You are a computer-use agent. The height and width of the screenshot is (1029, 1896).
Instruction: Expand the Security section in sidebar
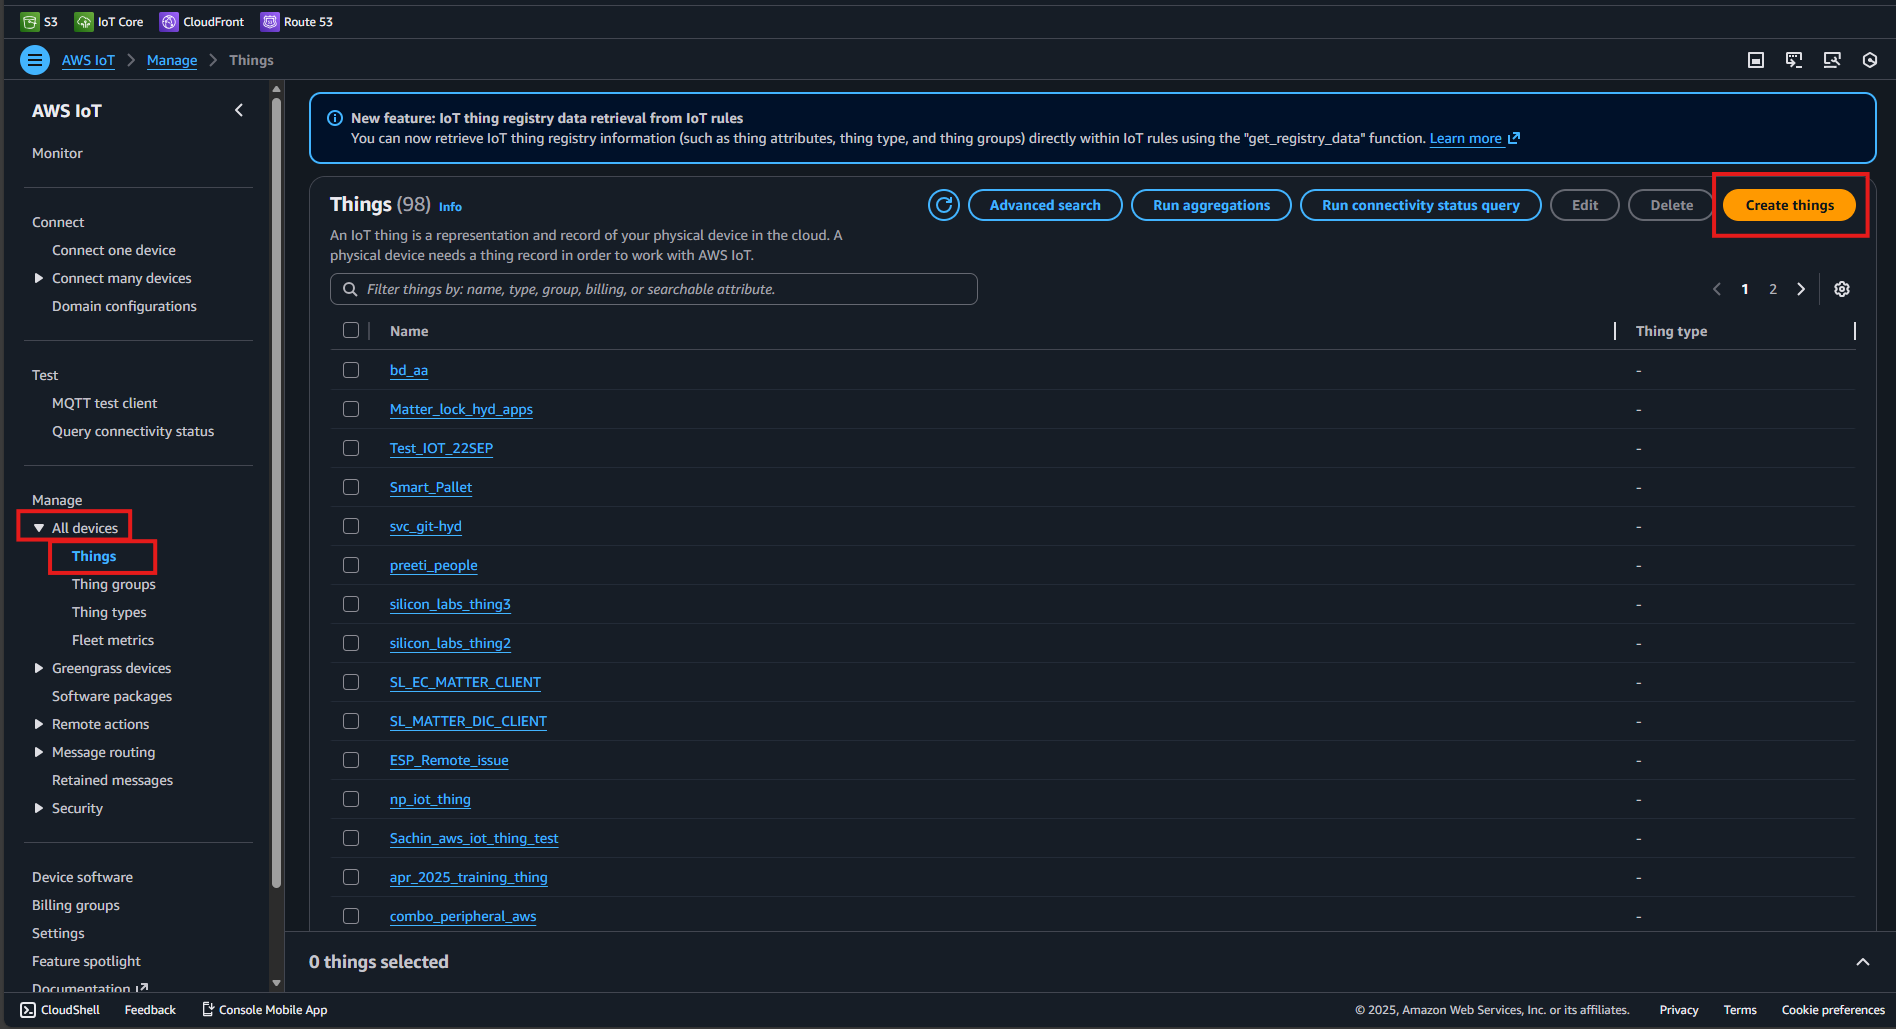[x=39, y=808]
